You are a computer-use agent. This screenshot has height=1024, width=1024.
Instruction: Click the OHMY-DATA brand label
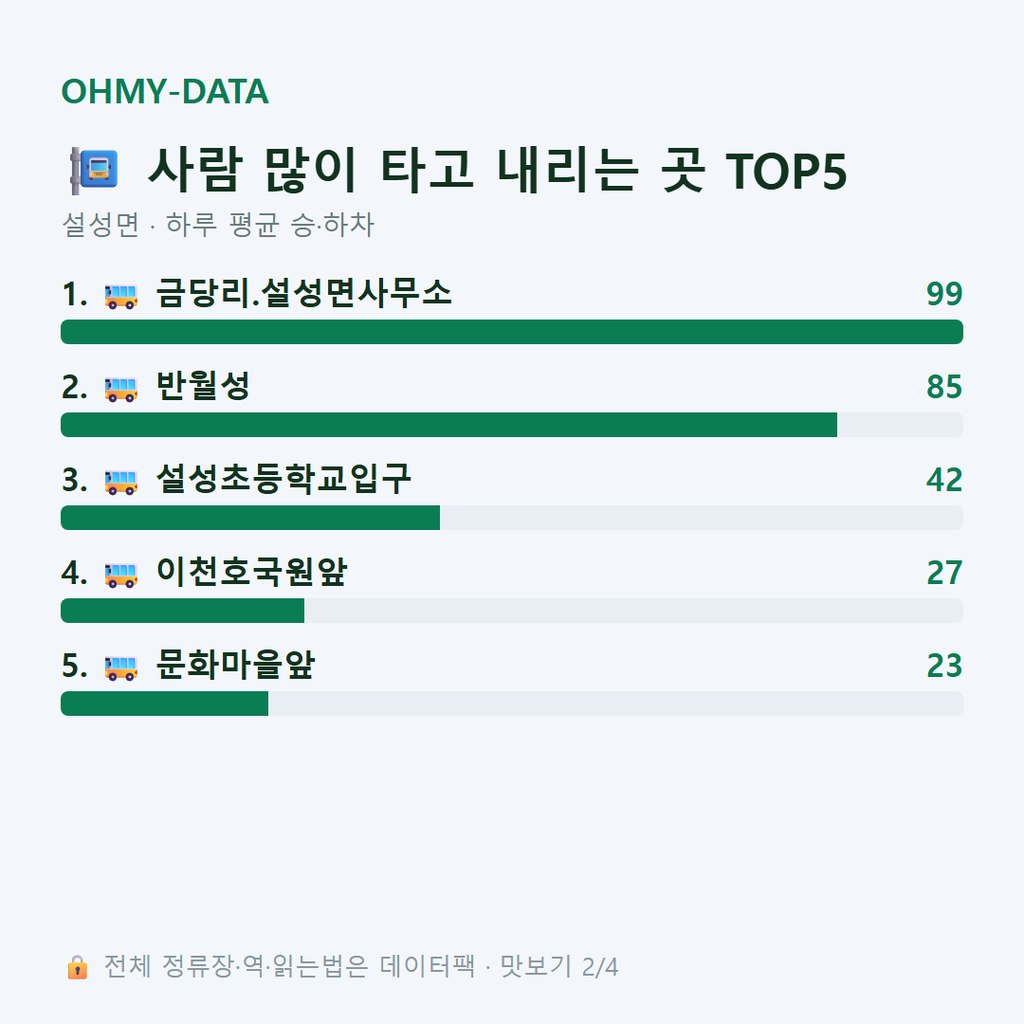pyautogui.click(x=165, y=91)
